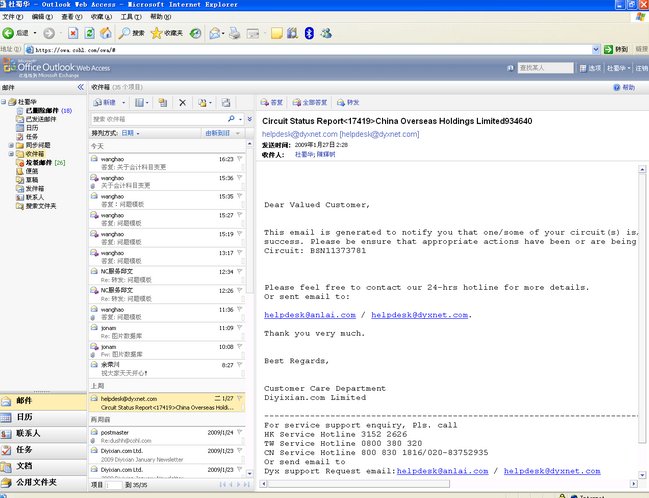
Task: Click reading pane vertical scroll down arrow
Action: (x=642, y=475)
